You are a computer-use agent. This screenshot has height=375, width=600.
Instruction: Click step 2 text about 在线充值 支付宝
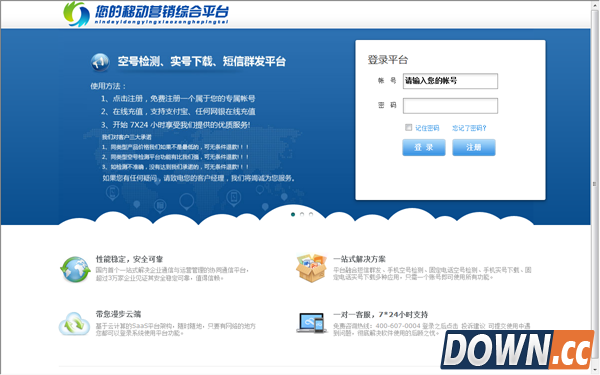pos(178,112)
